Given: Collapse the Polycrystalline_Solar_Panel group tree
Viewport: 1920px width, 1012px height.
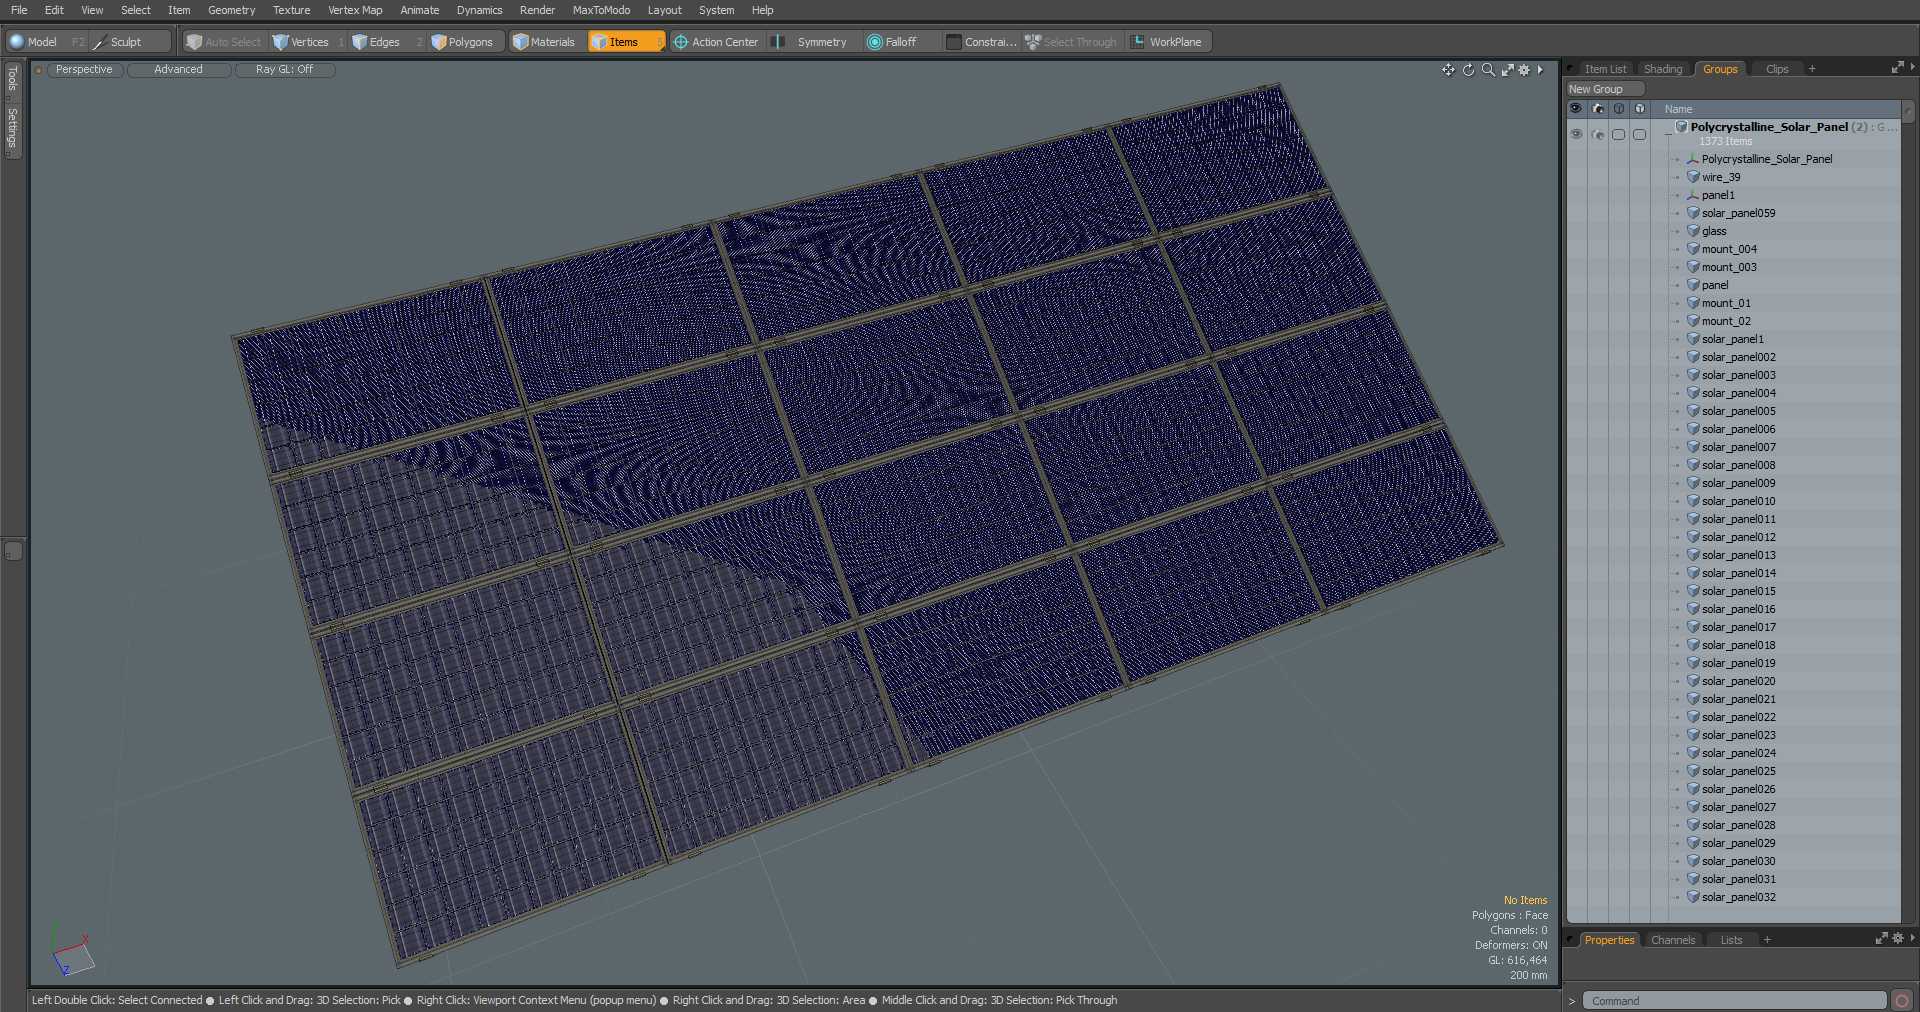Looking at the screenshot, I should click(x=1667, y=134).
